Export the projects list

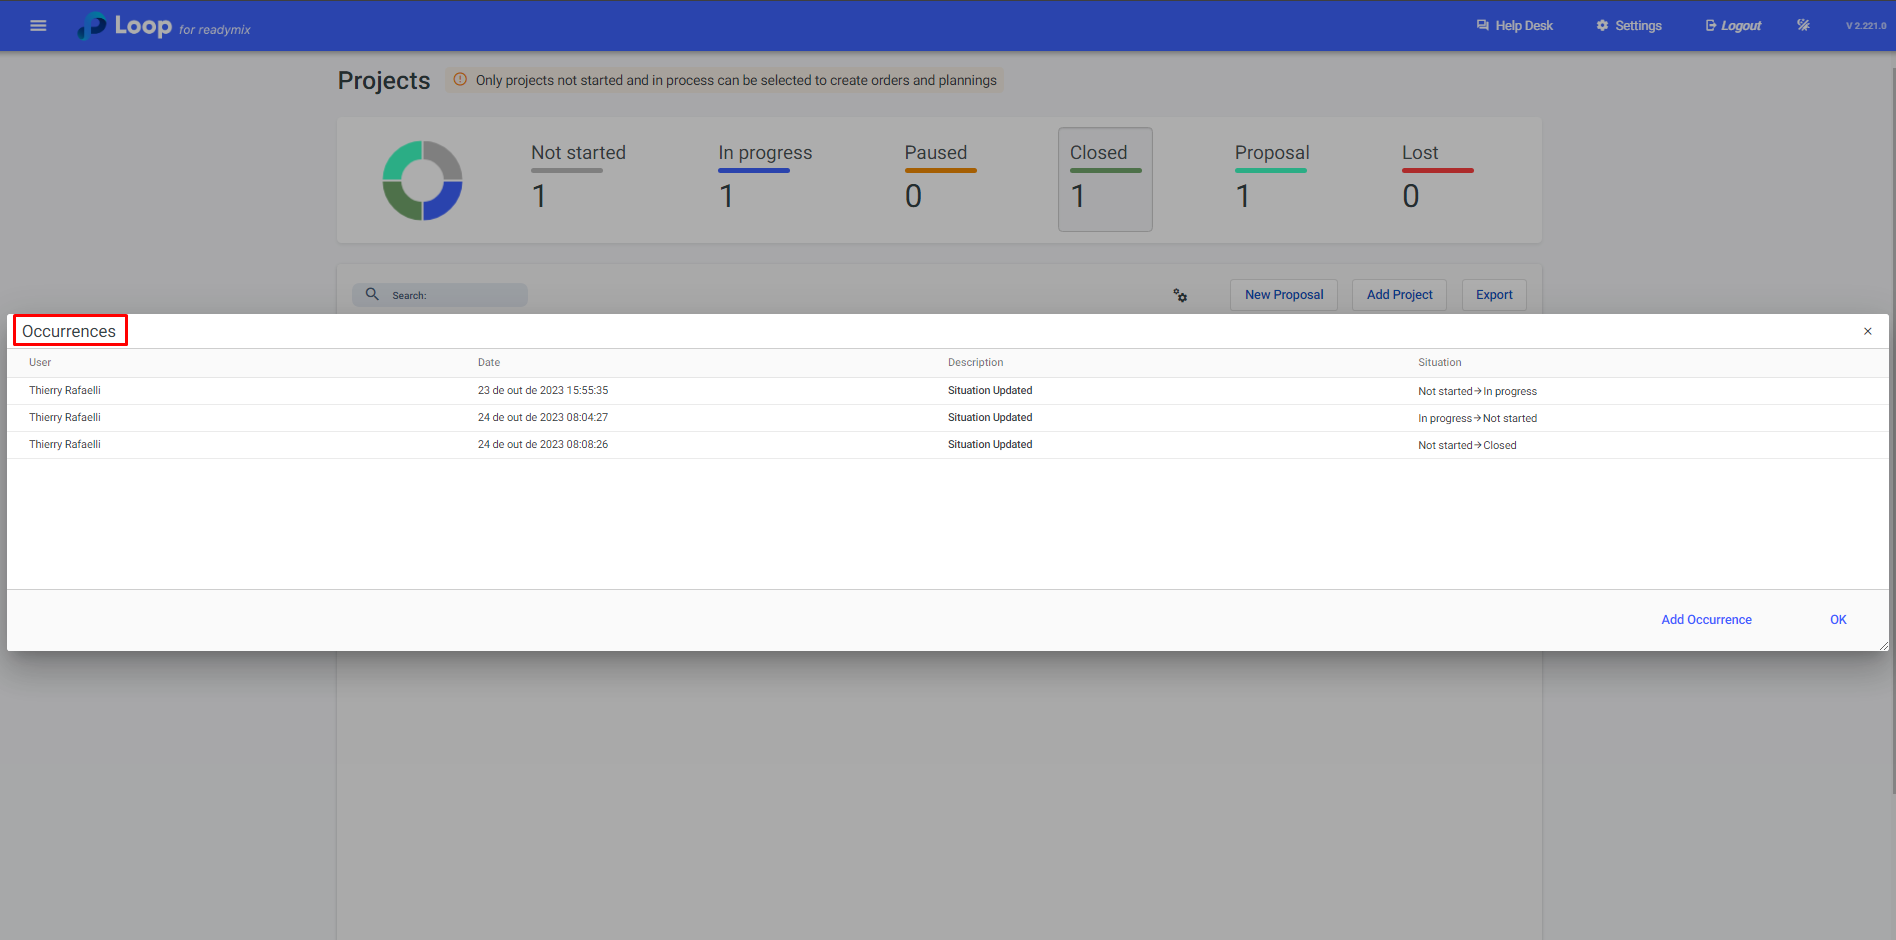pos(1494,295)
